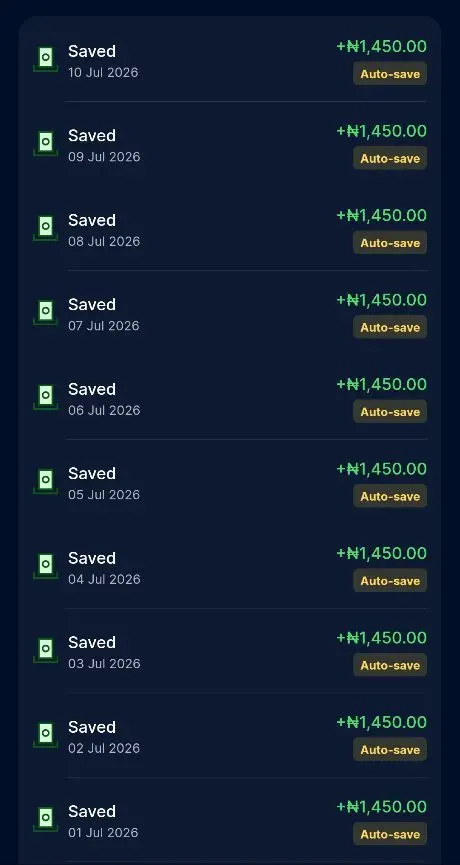Screen dimensions: 460x865
Task: Open the Saved entry dated 09 Jul 2026
Action: point(230,144)
